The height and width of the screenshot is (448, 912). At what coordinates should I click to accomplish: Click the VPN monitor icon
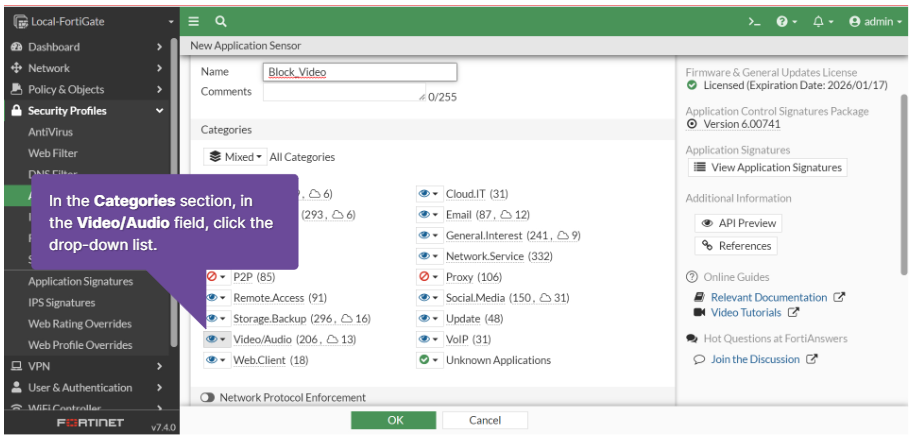pos(17,366)
